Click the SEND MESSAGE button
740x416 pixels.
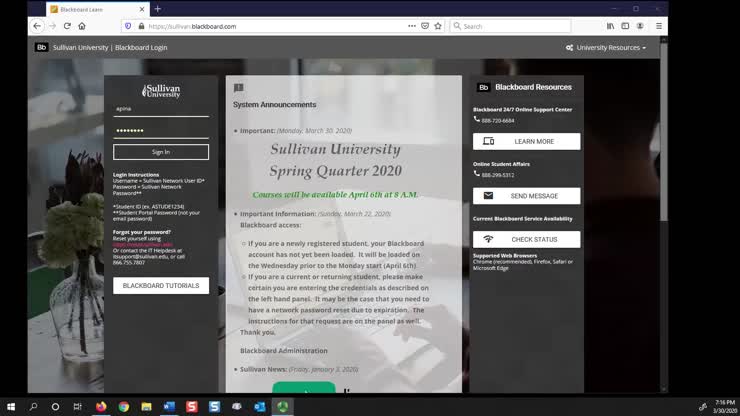point(527,196)
